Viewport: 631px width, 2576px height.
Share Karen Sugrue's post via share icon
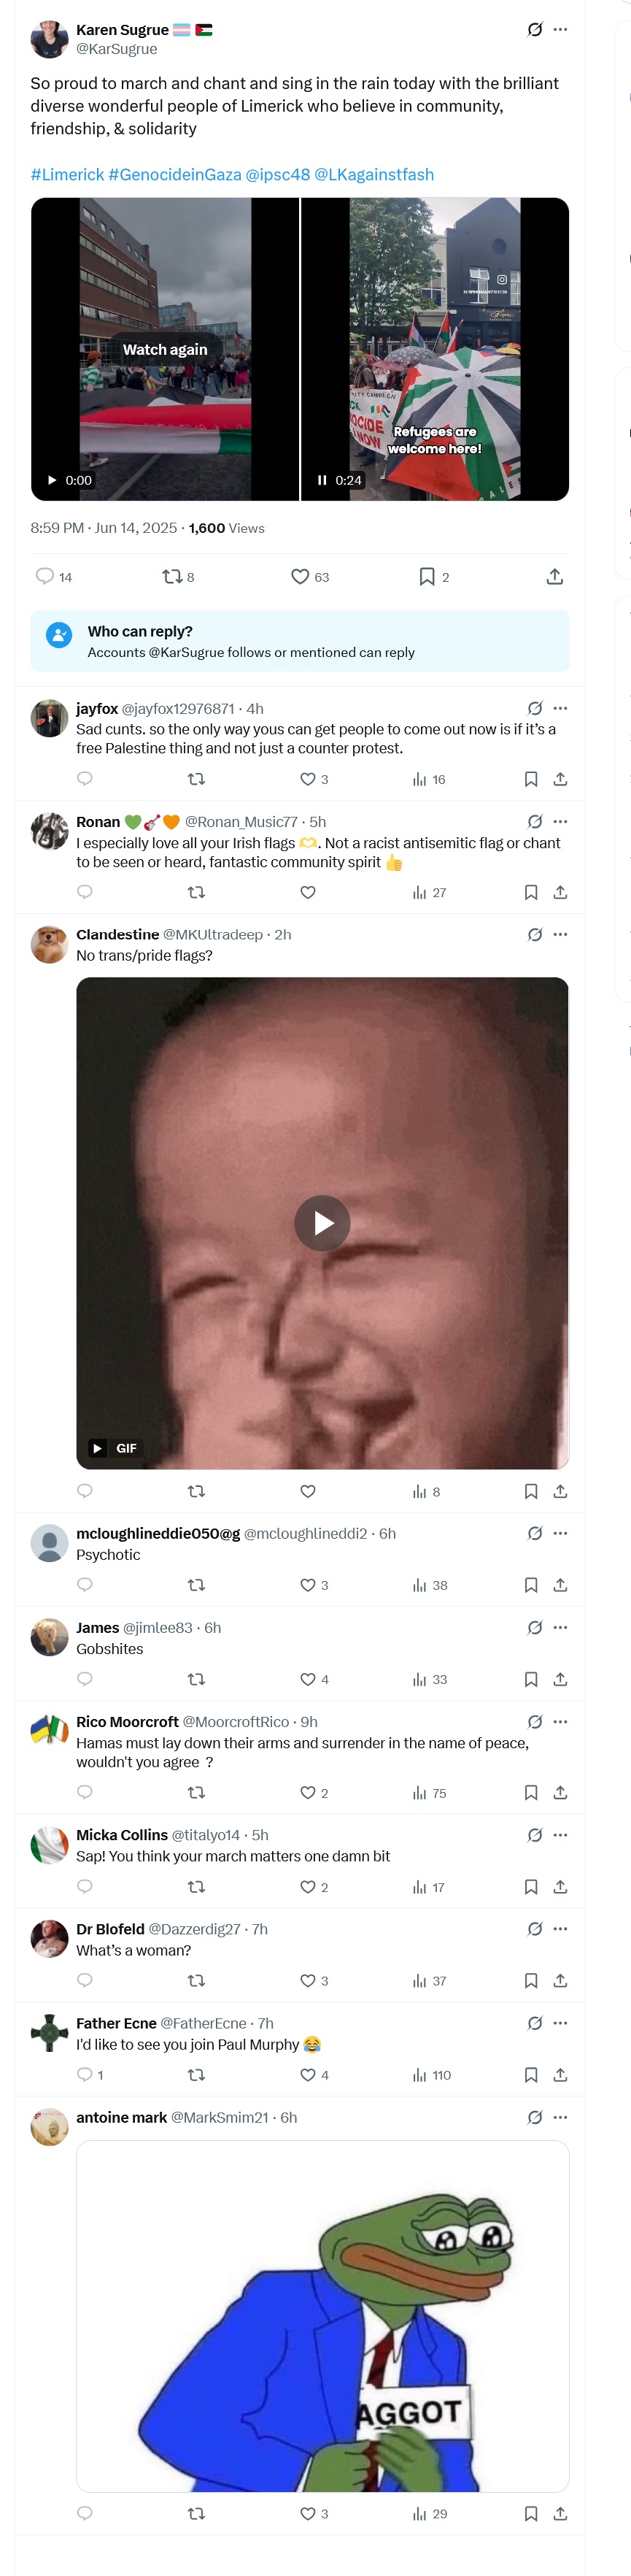[555, 576]
